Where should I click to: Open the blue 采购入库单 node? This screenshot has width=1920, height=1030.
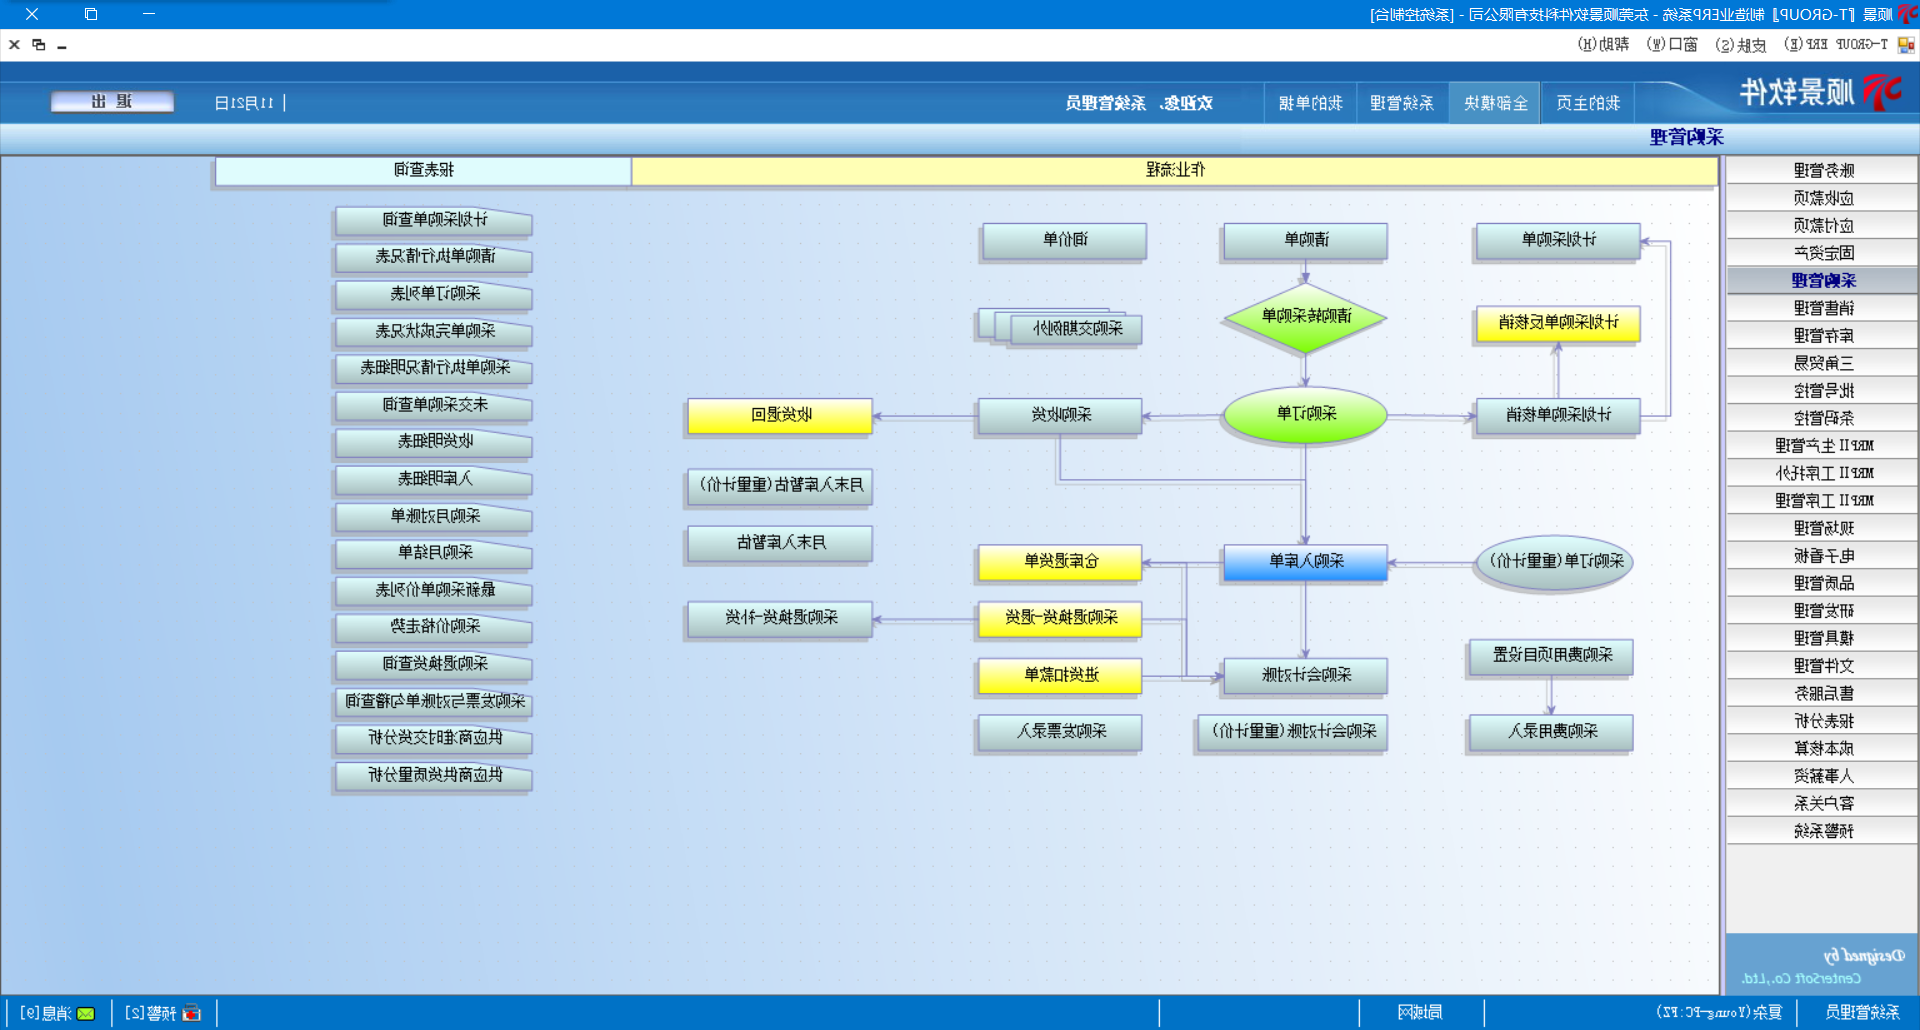tap(1305, 562)
